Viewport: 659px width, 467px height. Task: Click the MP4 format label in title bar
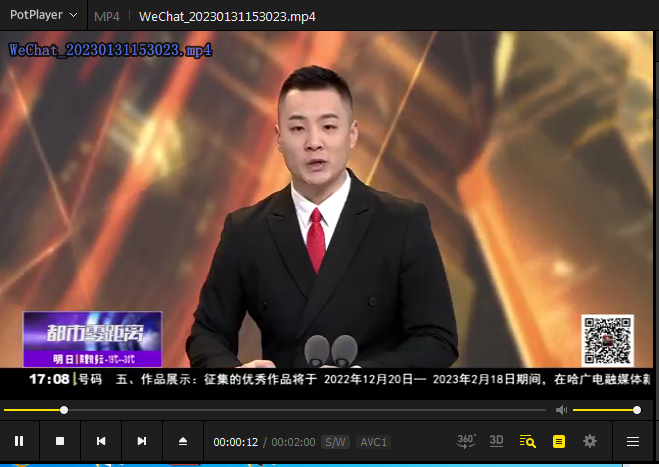(x=106, y=17)
